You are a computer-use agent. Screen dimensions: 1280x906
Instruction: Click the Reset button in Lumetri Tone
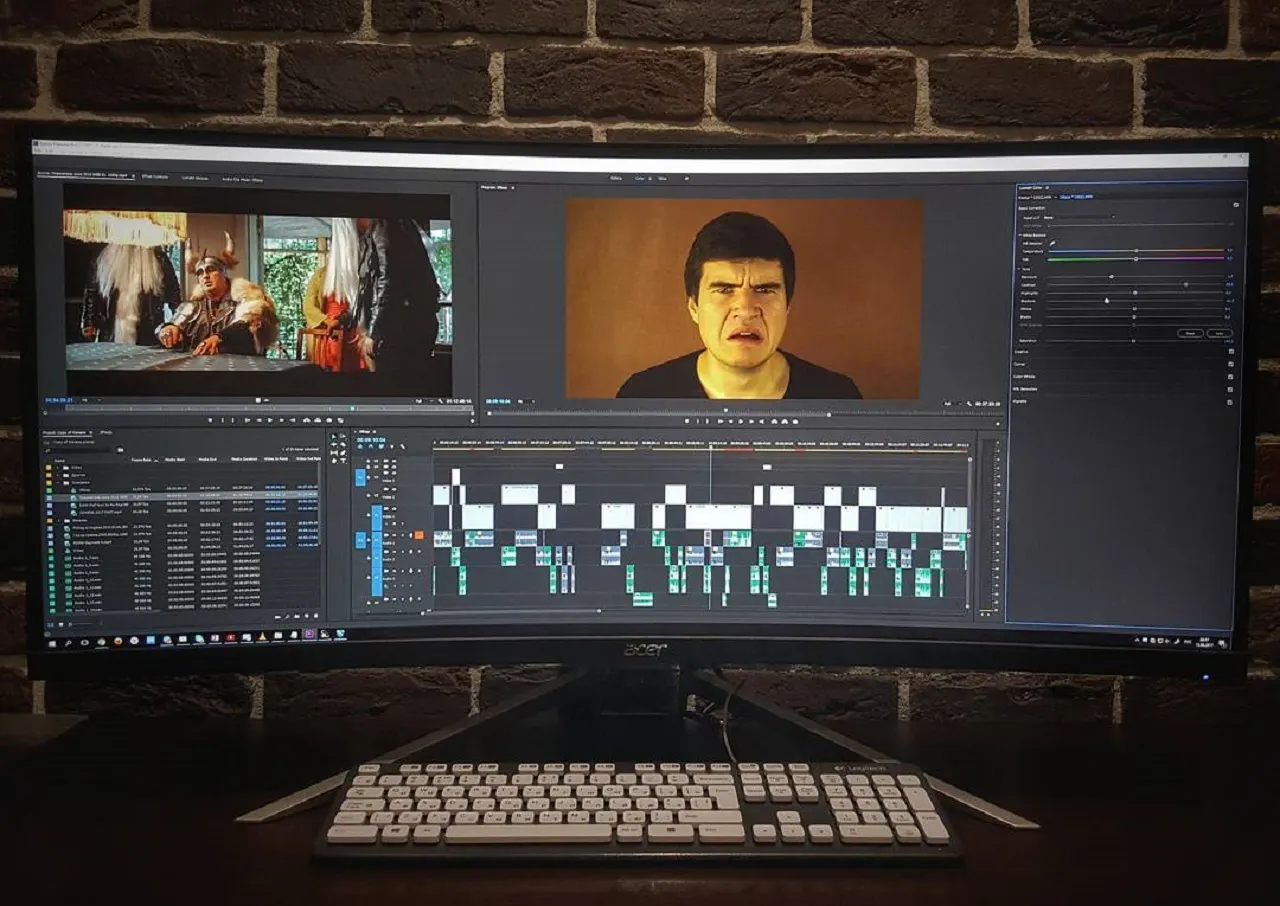point(1189,333)
